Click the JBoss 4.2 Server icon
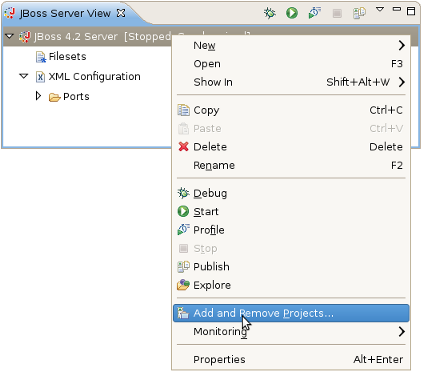This screenshot has width=423, height=371. click(x=25, y=36)
